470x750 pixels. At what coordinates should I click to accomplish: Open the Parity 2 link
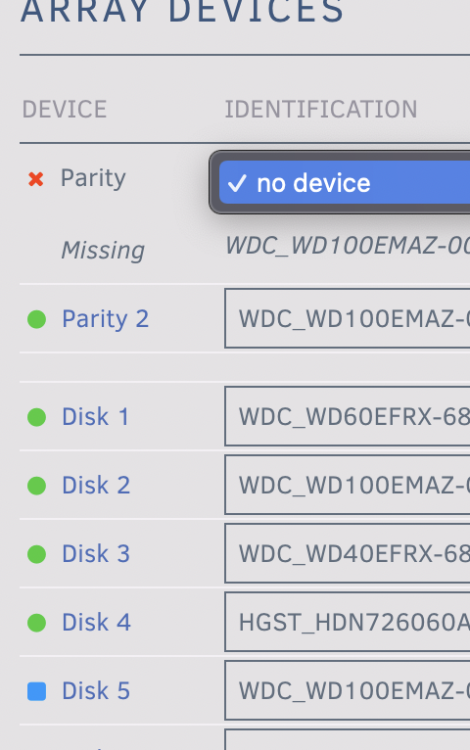click(x=105, y=319)
